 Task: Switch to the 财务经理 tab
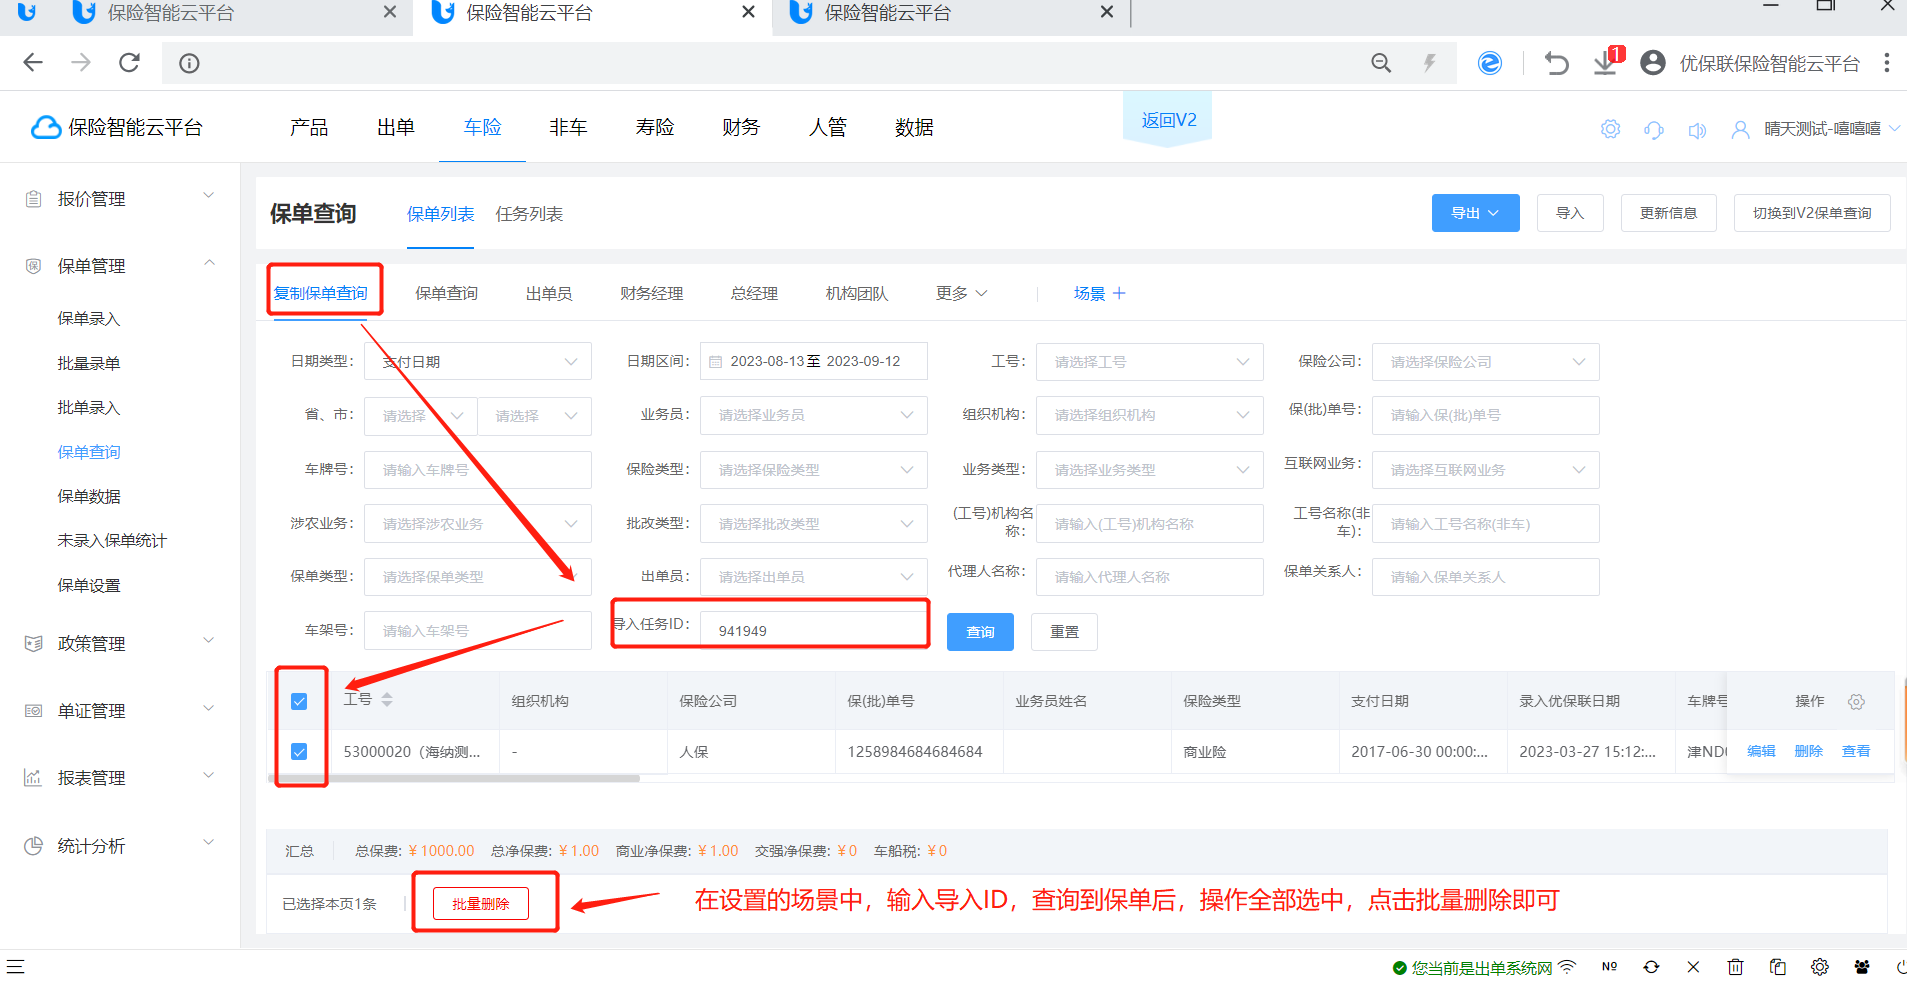(651, 293)
